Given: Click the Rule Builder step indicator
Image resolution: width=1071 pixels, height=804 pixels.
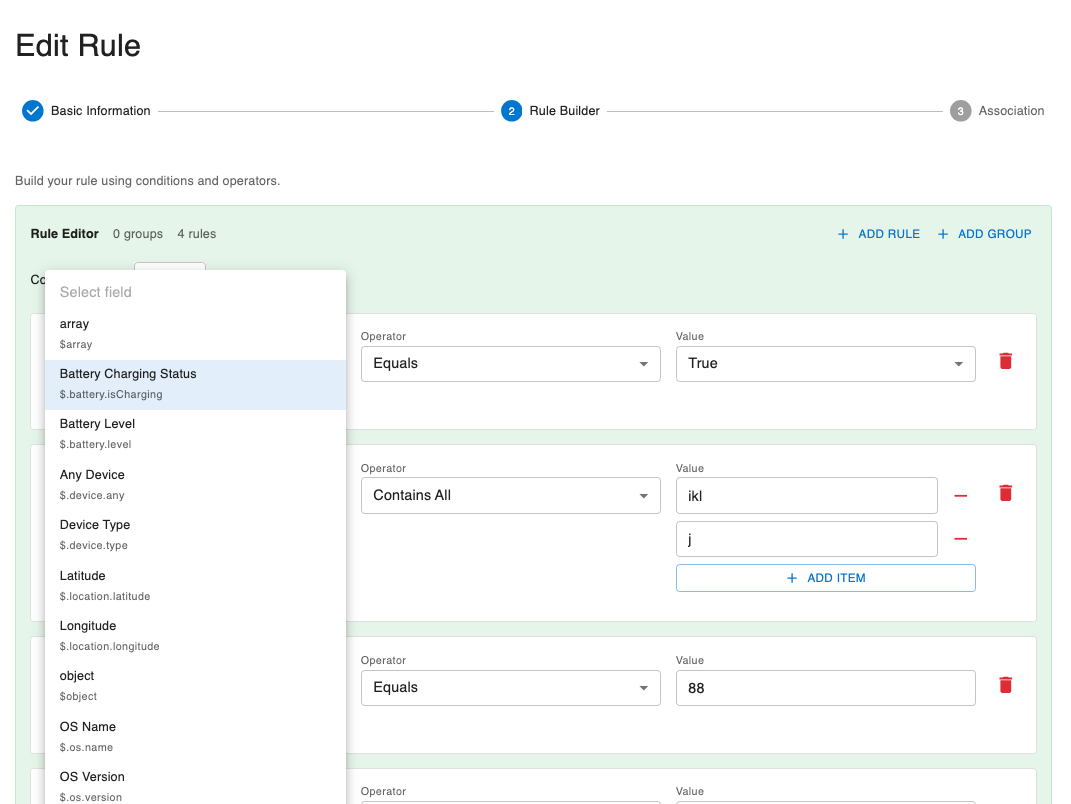Looking at the screenshot, I should pyautogui.click(x=512, y=110).
